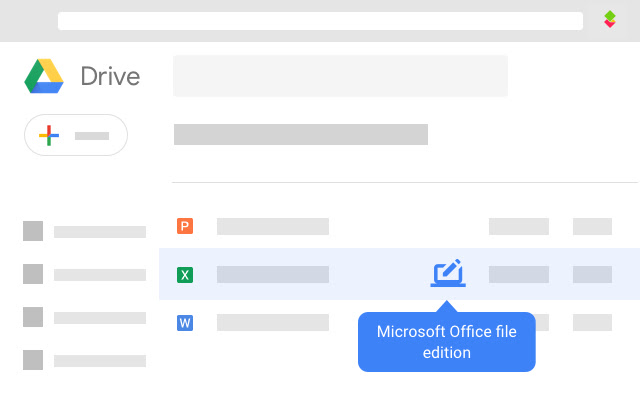640x400 pixels.
Task: Click the folder title bar above list
Action: click(x=300, y=134)
